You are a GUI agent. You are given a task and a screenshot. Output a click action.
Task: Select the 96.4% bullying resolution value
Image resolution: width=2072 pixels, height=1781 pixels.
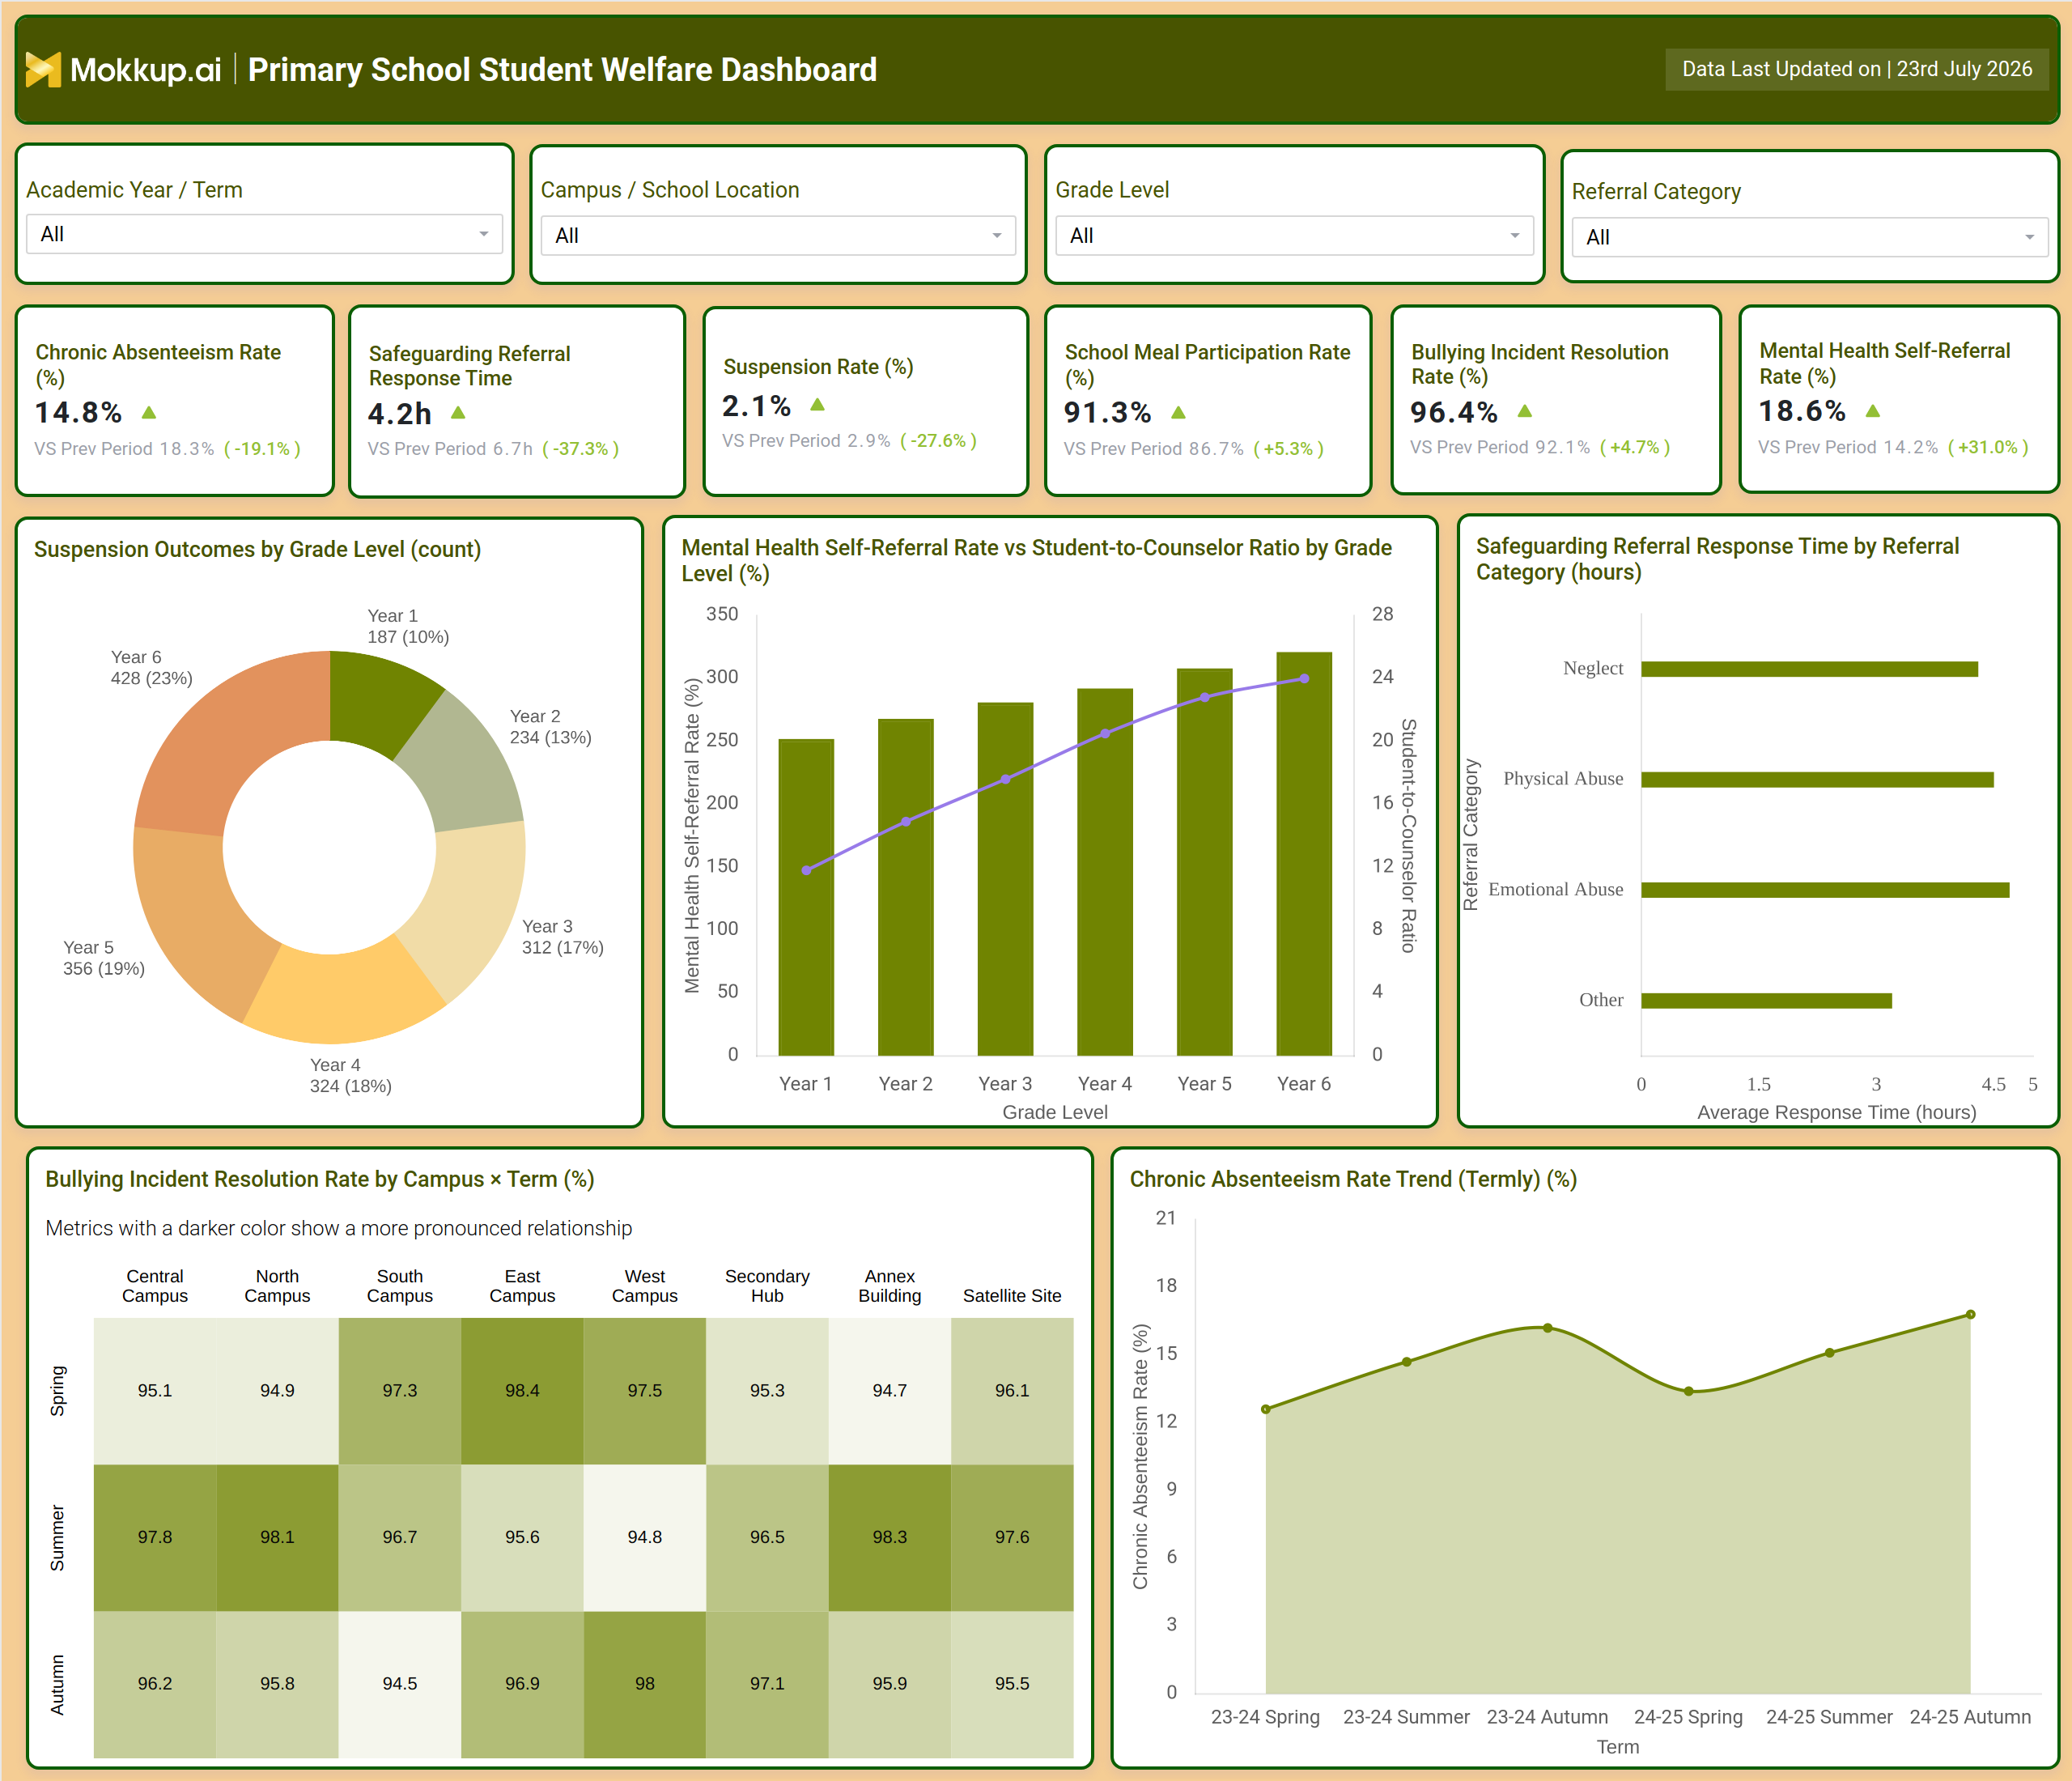pyautogui.click(x=1454, y=411)
